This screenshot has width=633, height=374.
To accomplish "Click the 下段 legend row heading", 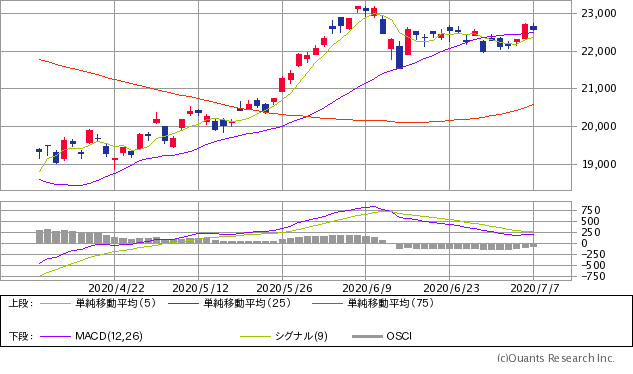I will (x=20, y=336).
